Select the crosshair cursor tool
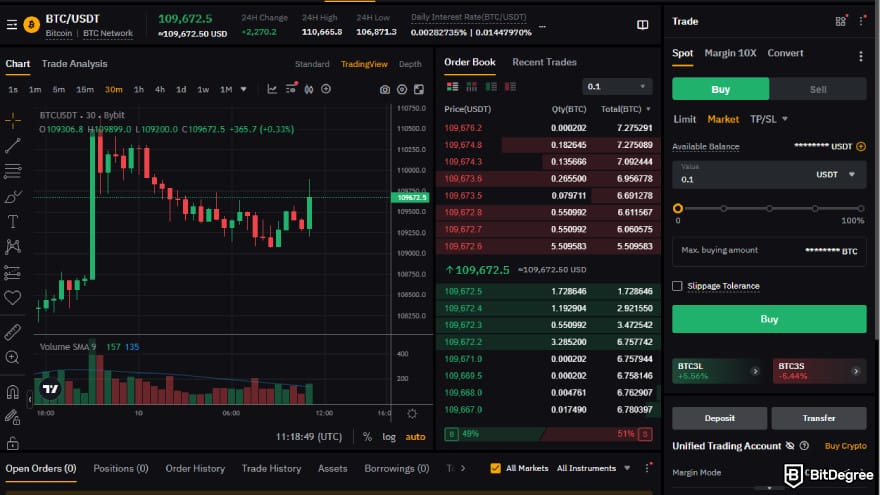 tap(12, 120)
